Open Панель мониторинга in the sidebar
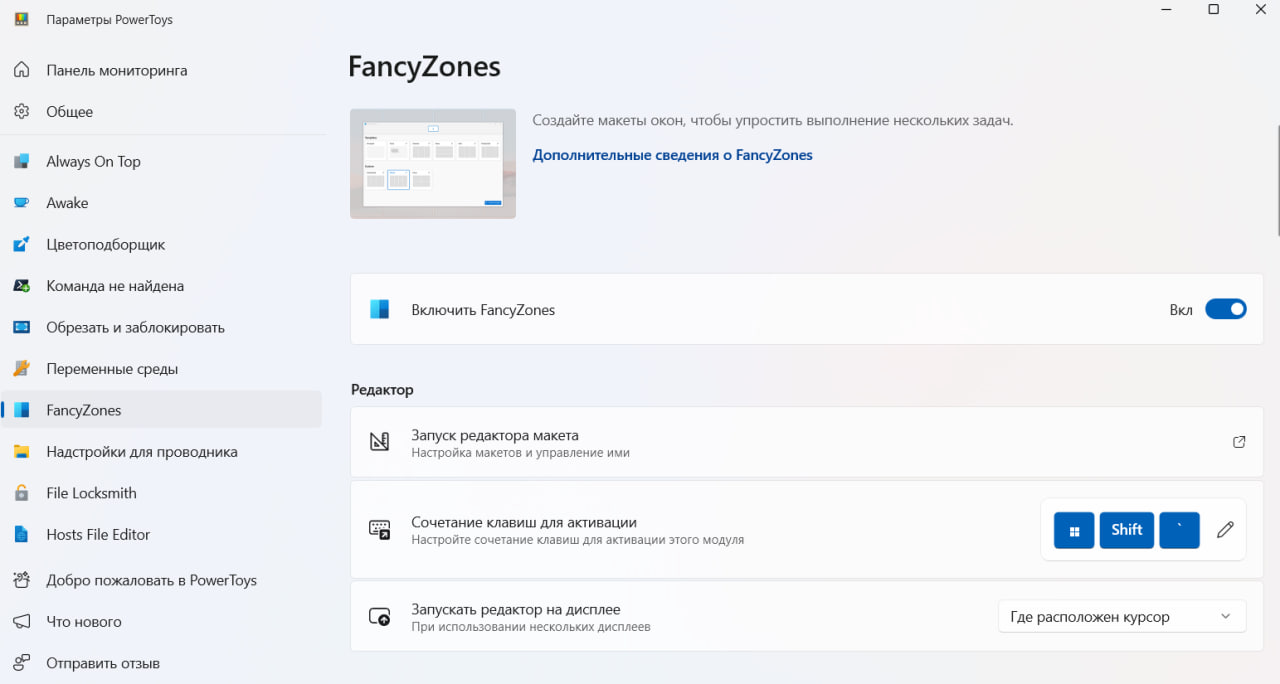 [116, 71]
